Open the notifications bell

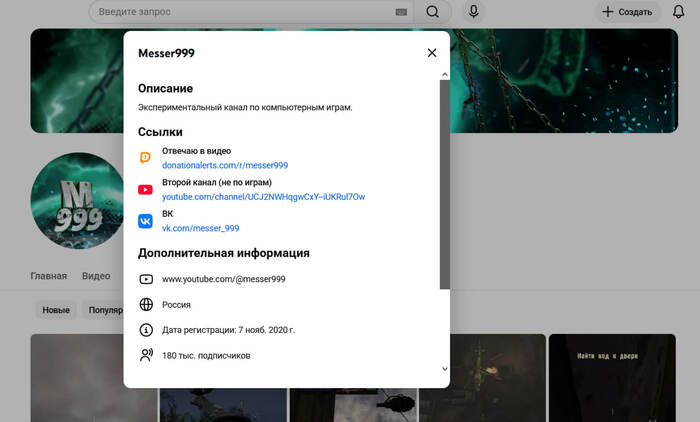(678, 12)
